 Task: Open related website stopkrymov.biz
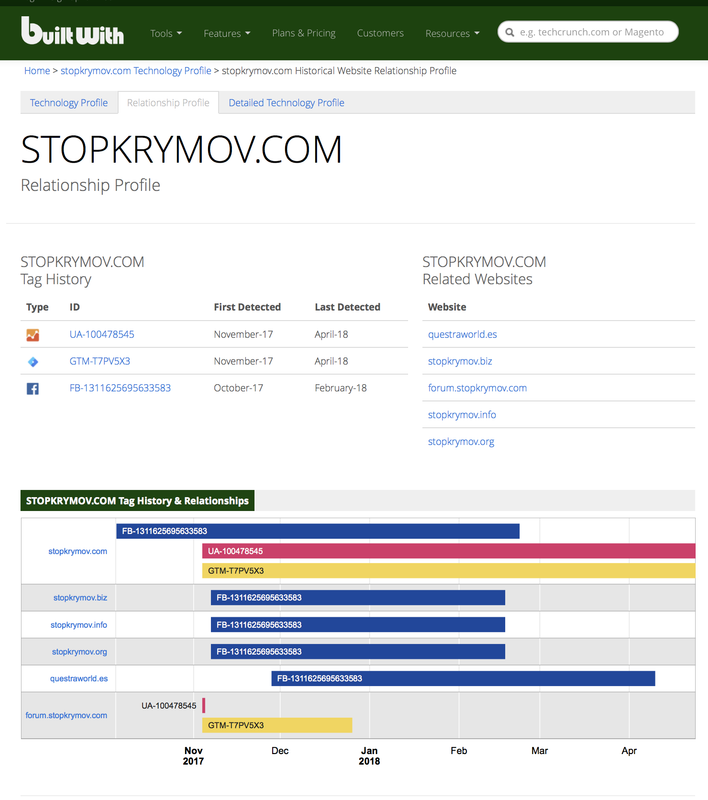click(x=460, y=361)
